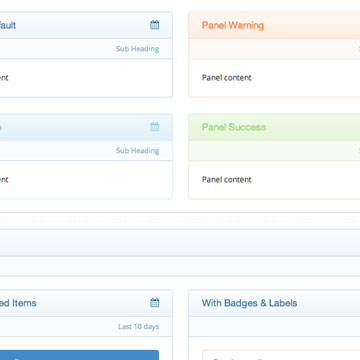Select the Panel Success title

pos(234,127)
